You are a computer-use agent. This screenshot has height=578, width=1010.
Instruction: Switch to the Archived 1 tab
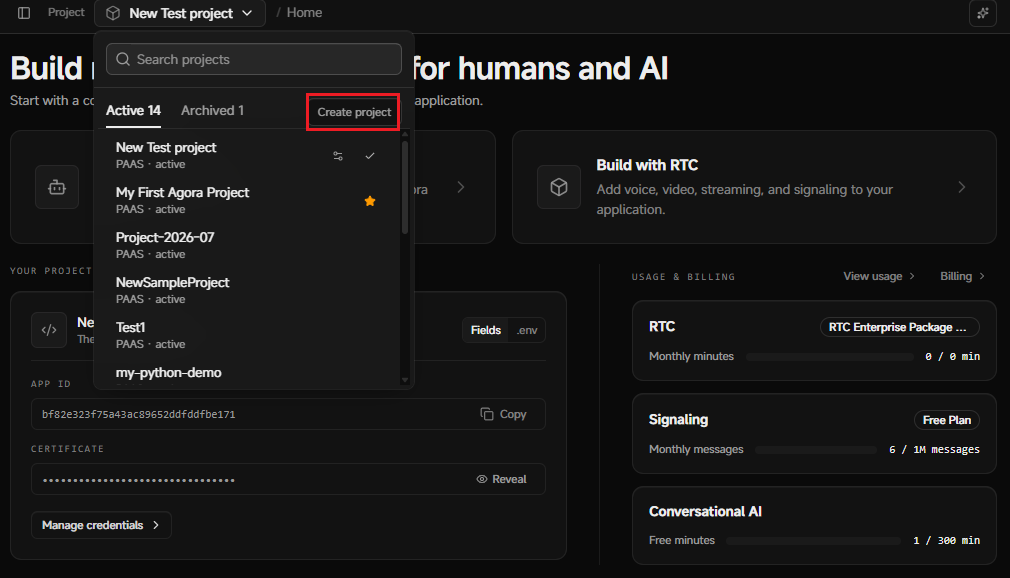[x=213, y=111]
